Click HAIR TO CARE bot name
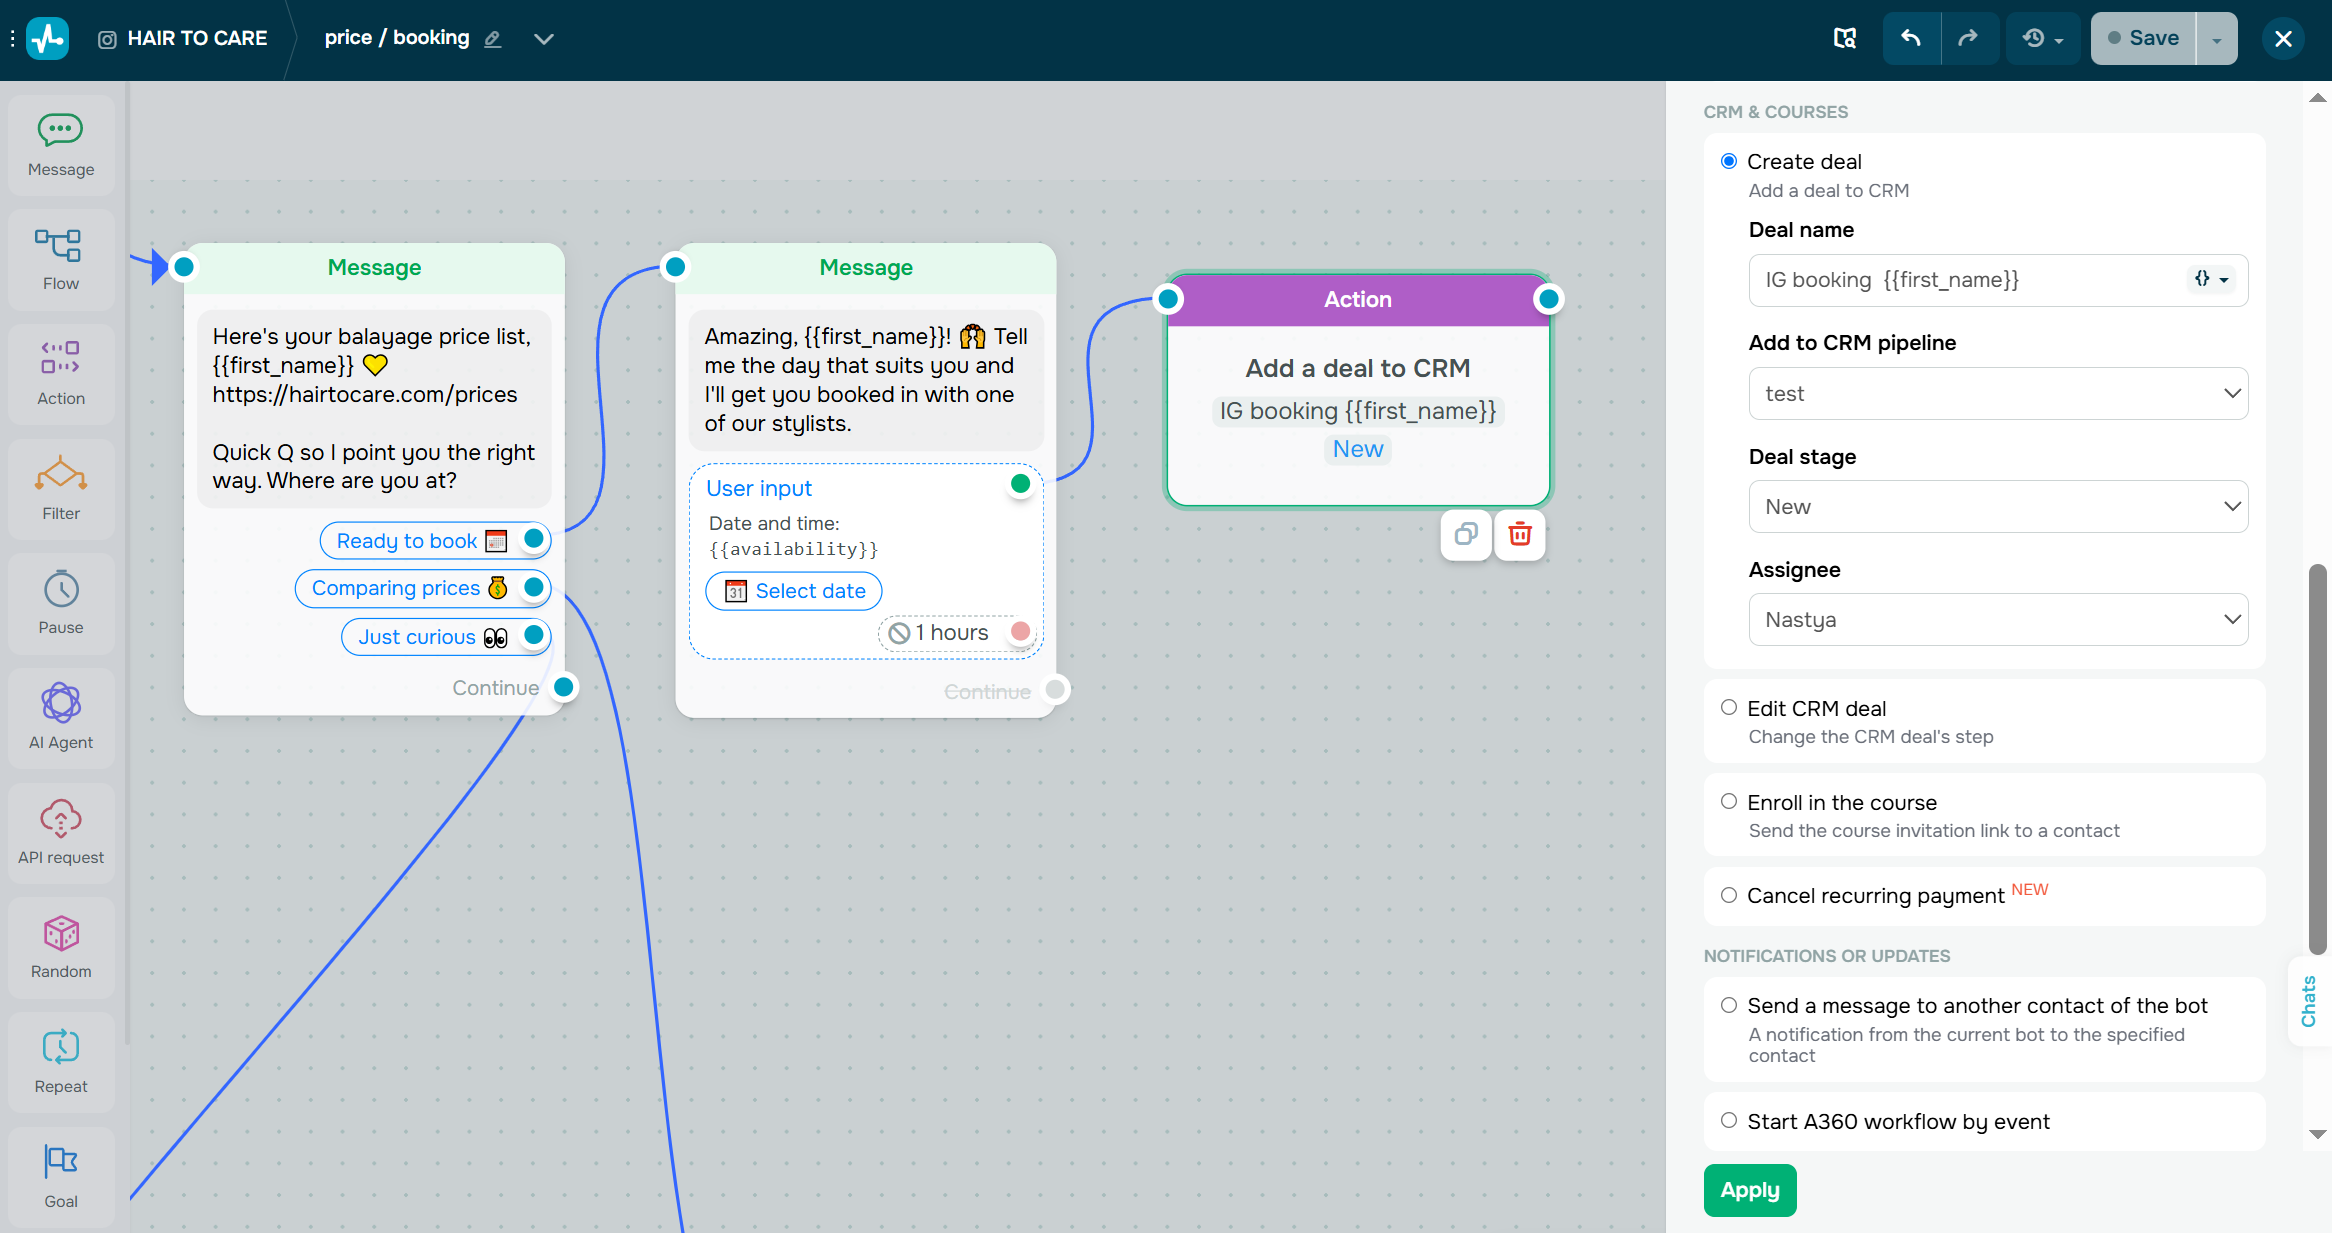The image size is (2332, 1233). 197,38
